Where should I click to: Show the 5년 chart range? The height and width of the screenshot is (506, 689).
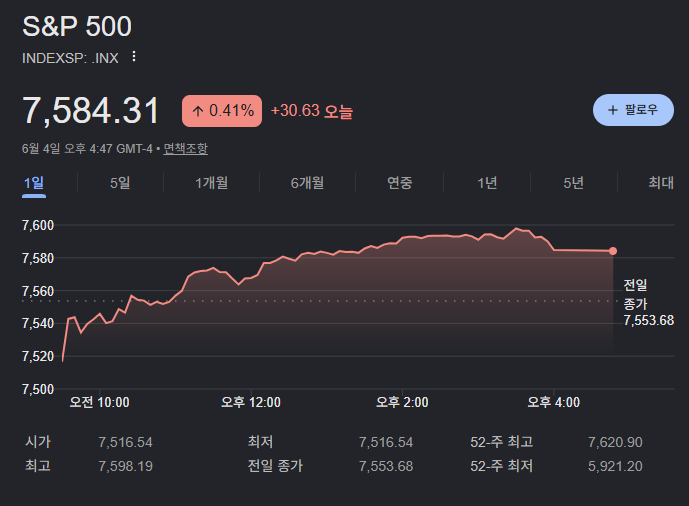coord(573,182)
